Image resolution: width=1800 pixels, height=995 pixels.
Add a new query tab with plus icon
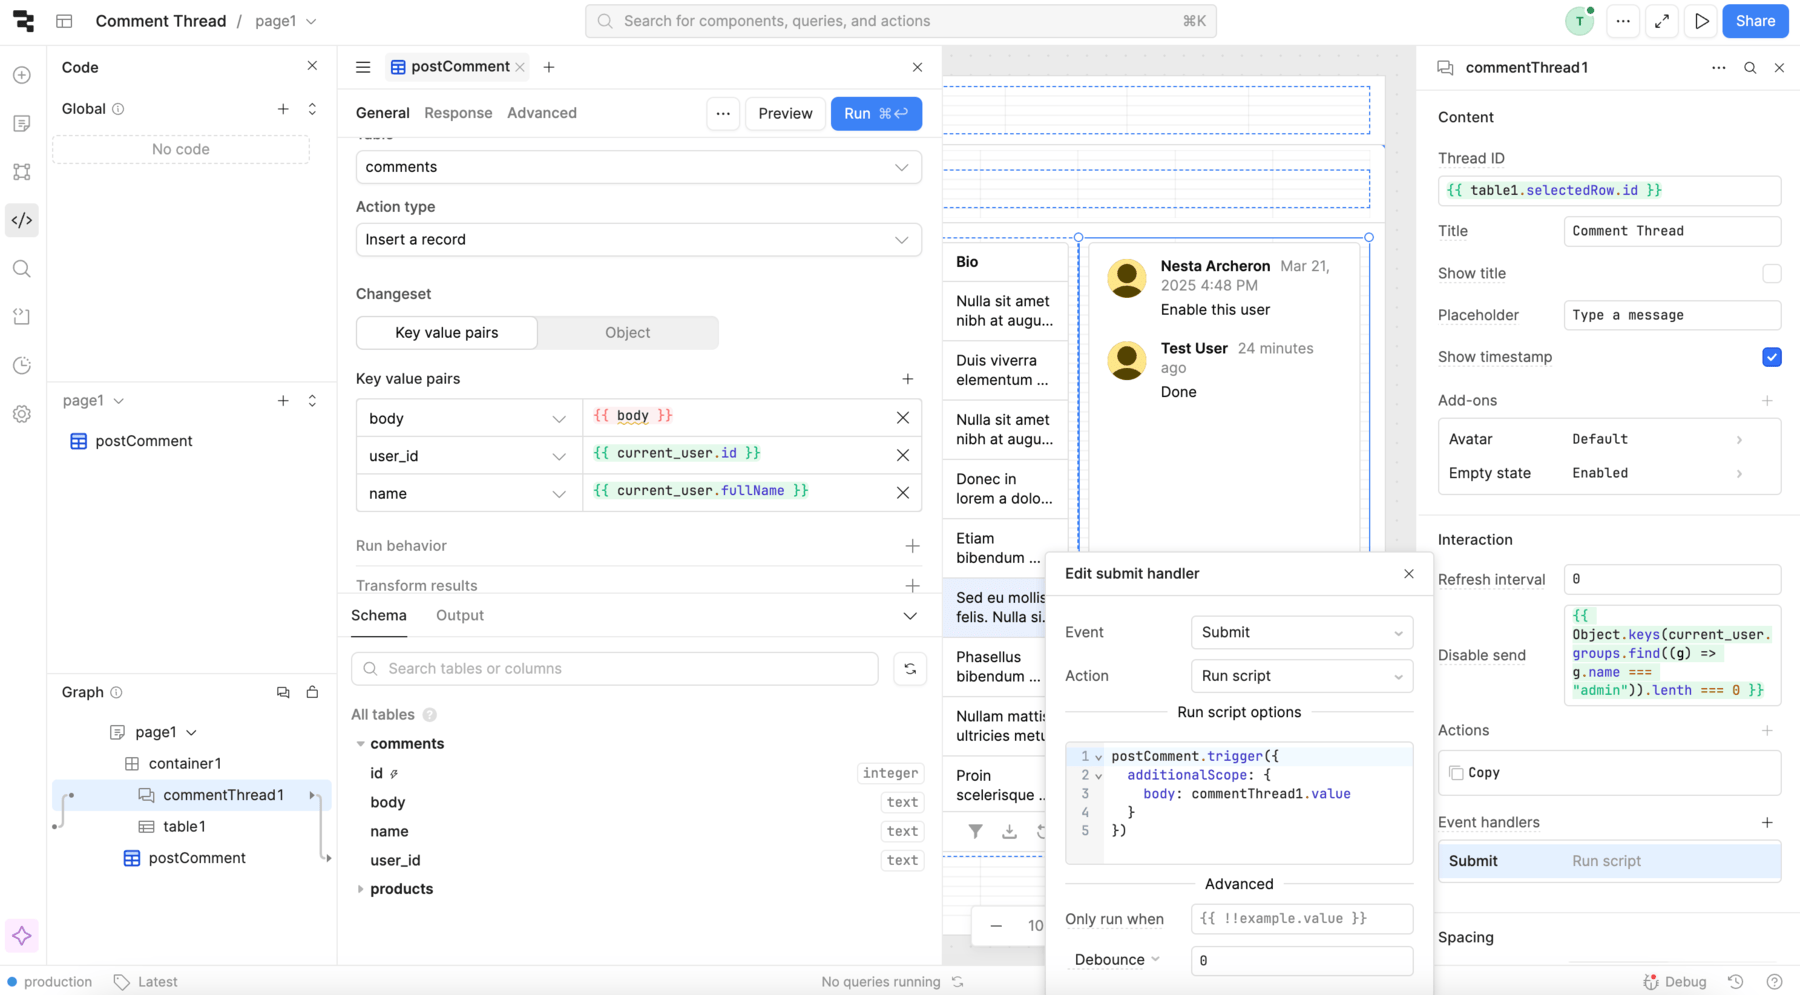(549, 67)
